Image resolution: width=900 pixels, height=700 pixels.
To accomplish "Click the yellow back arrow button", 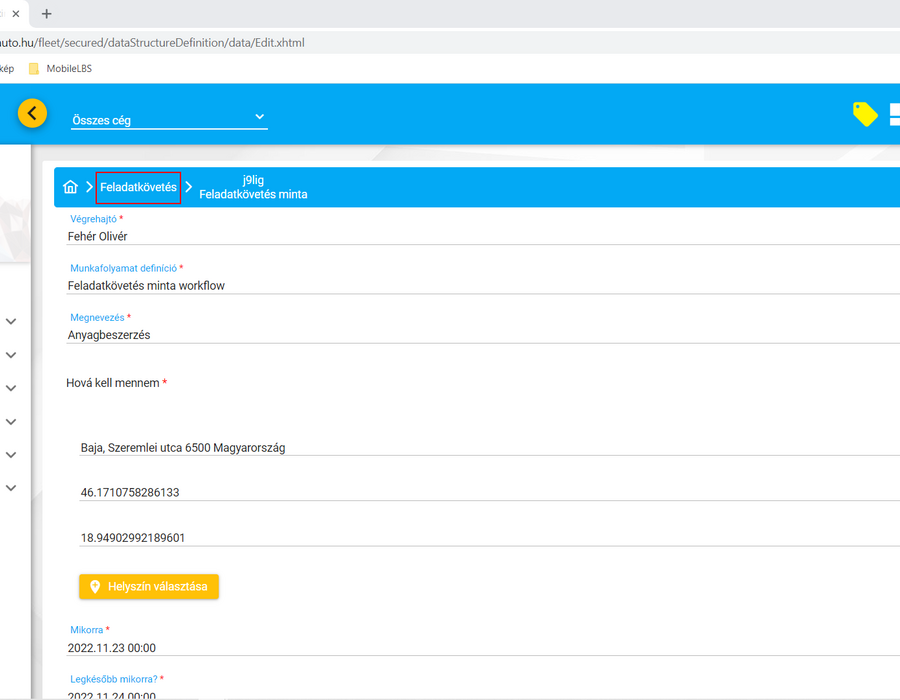I will [32, 113].
